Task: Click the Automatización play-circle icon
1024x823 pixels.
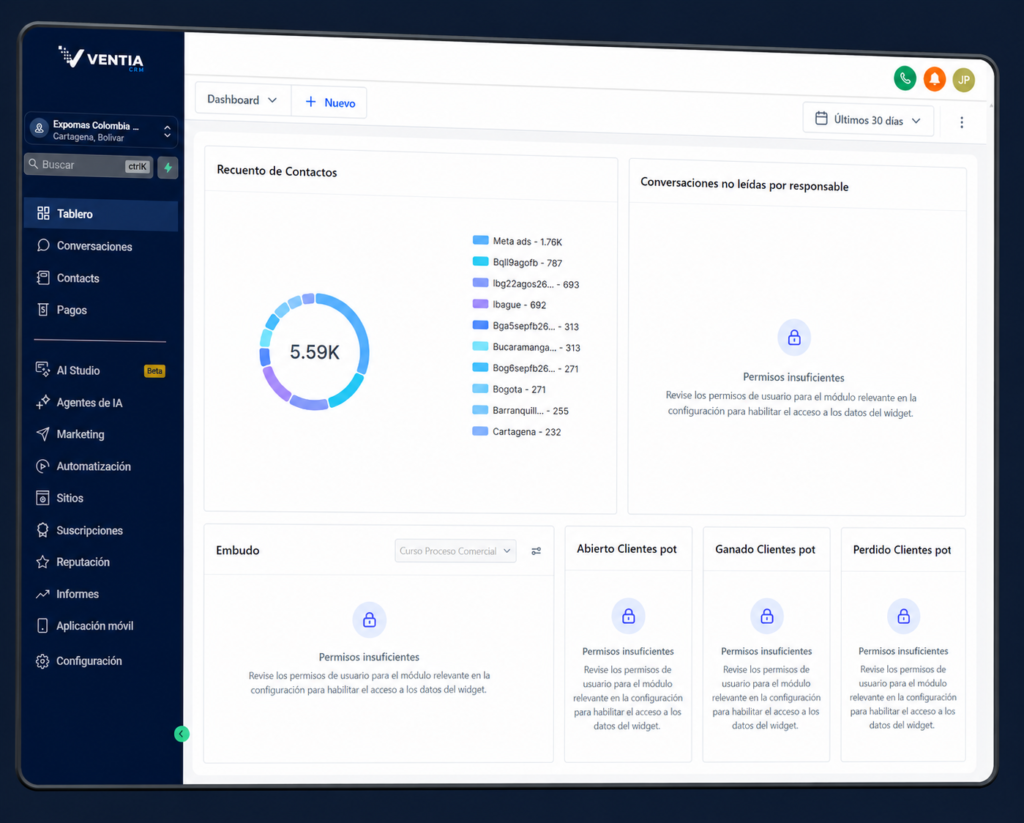Action: tap(42, 466)
